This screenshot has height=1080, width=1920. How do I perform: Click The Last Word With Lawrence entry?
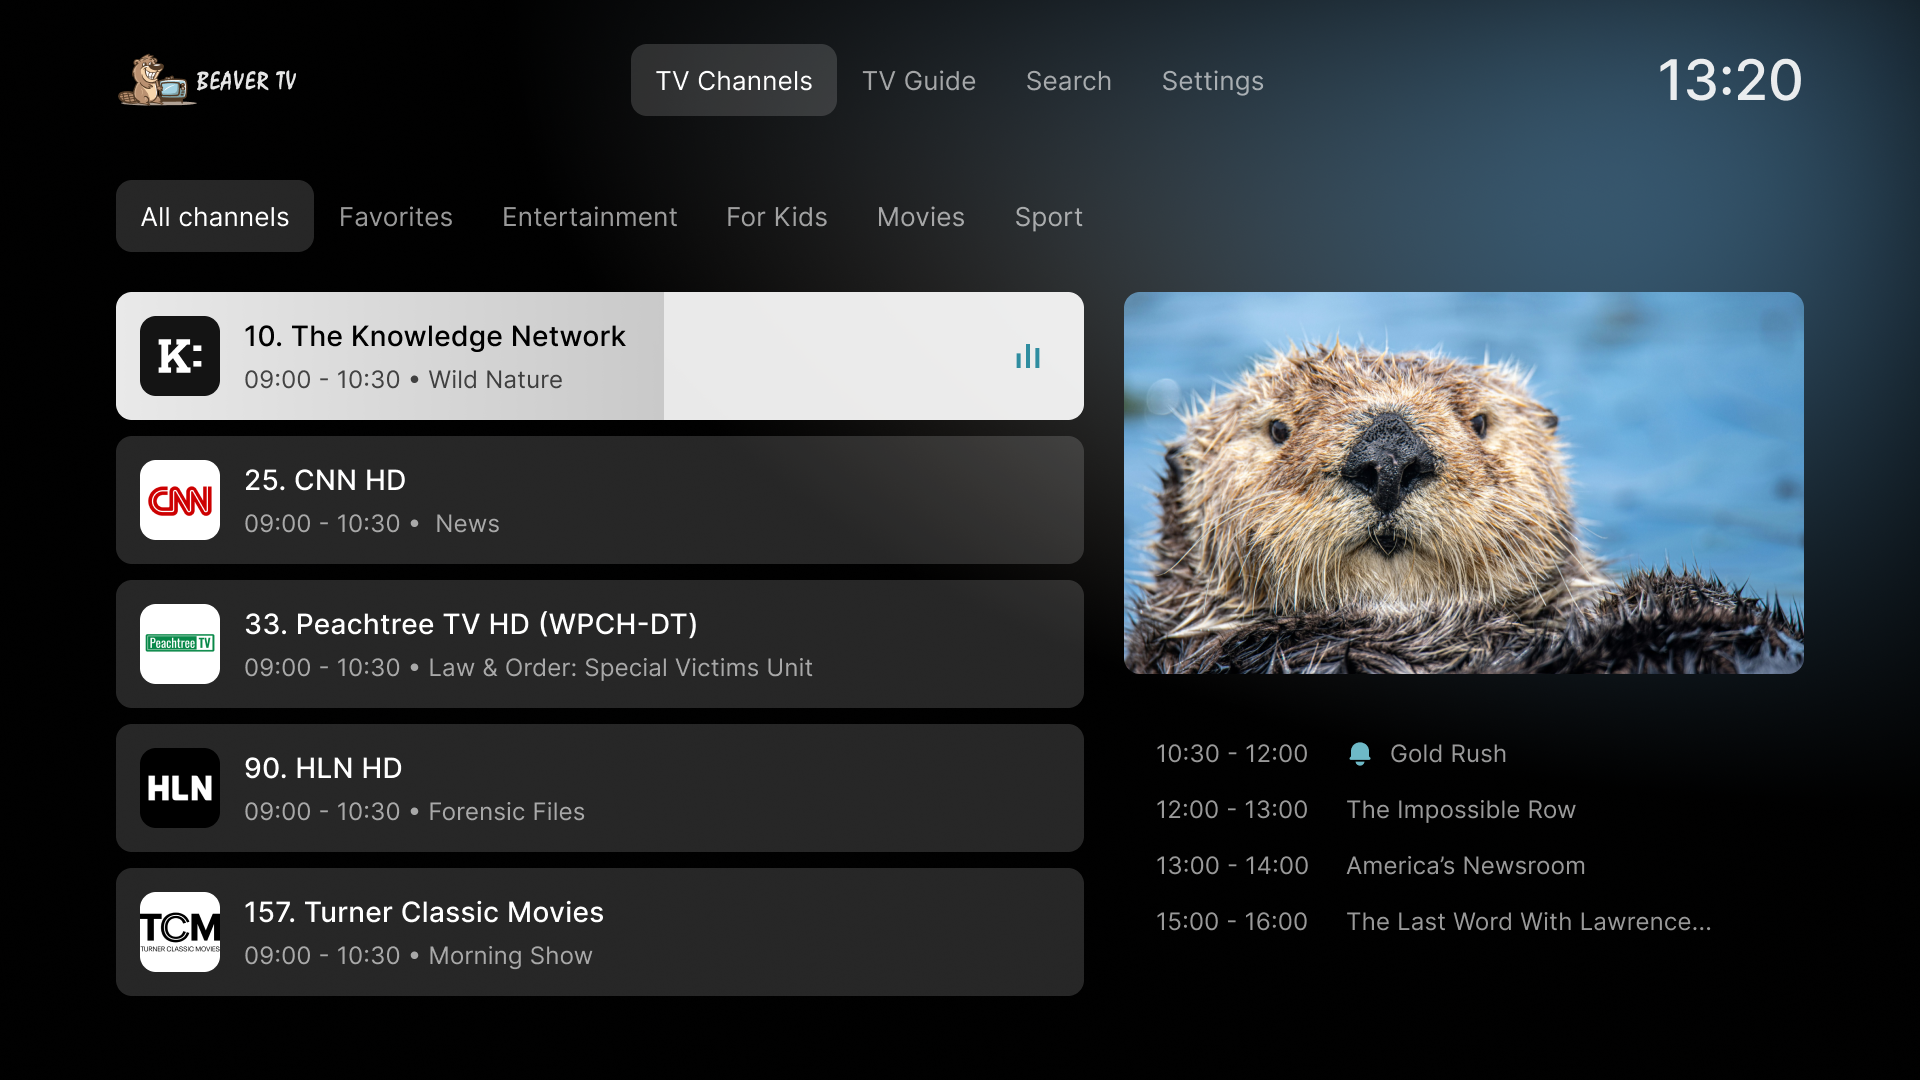(1529, 922)
